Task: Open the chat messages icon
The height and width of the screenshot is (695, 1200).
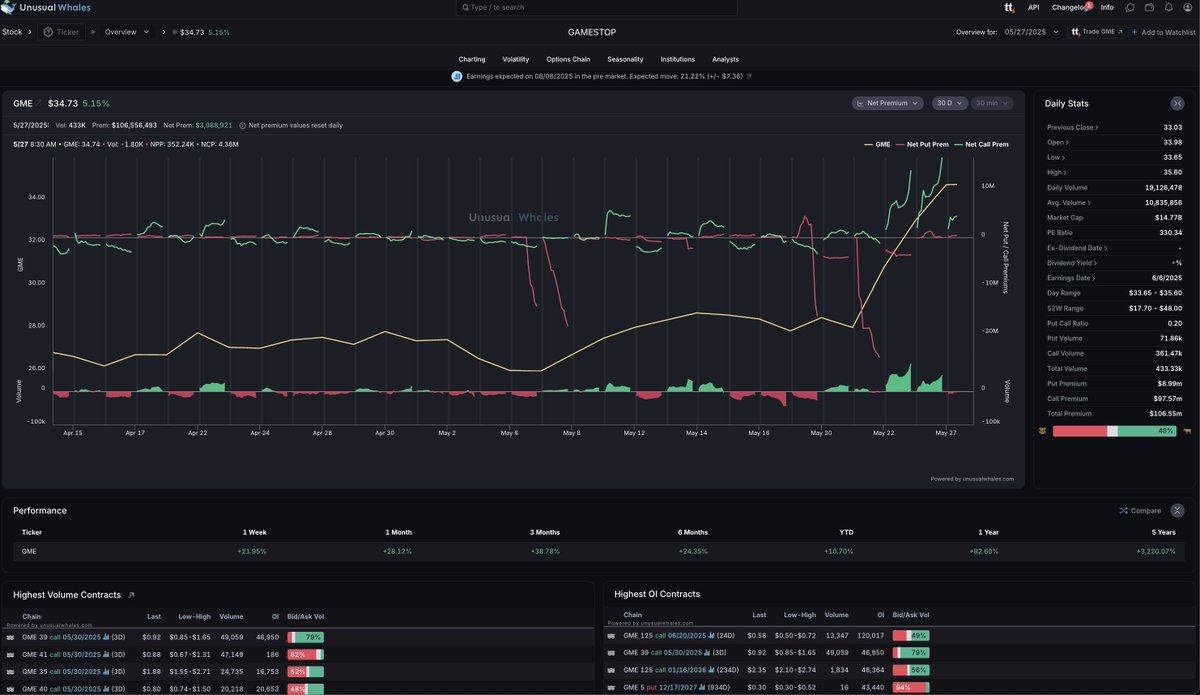Action: [1130, 7]
